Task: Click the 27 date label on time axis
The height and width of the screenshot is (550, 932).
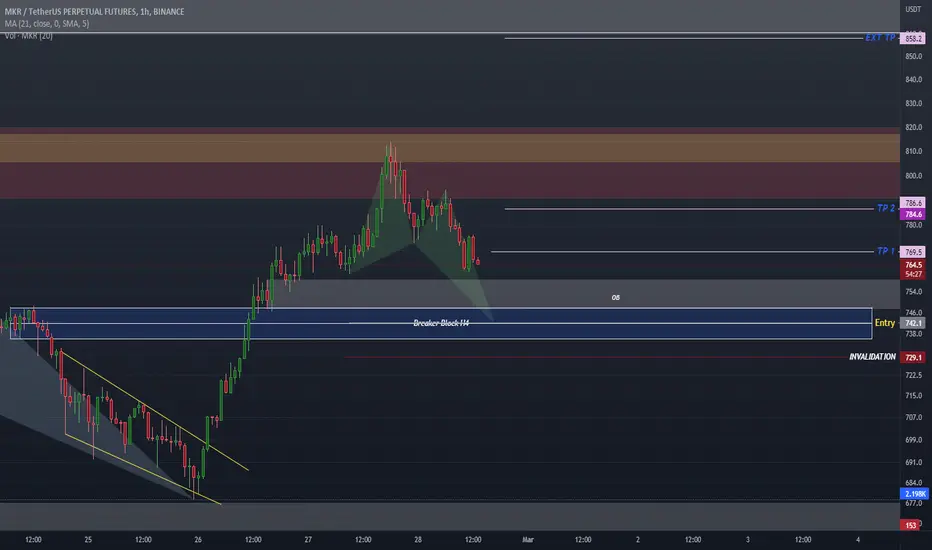Action: (308, 540)
